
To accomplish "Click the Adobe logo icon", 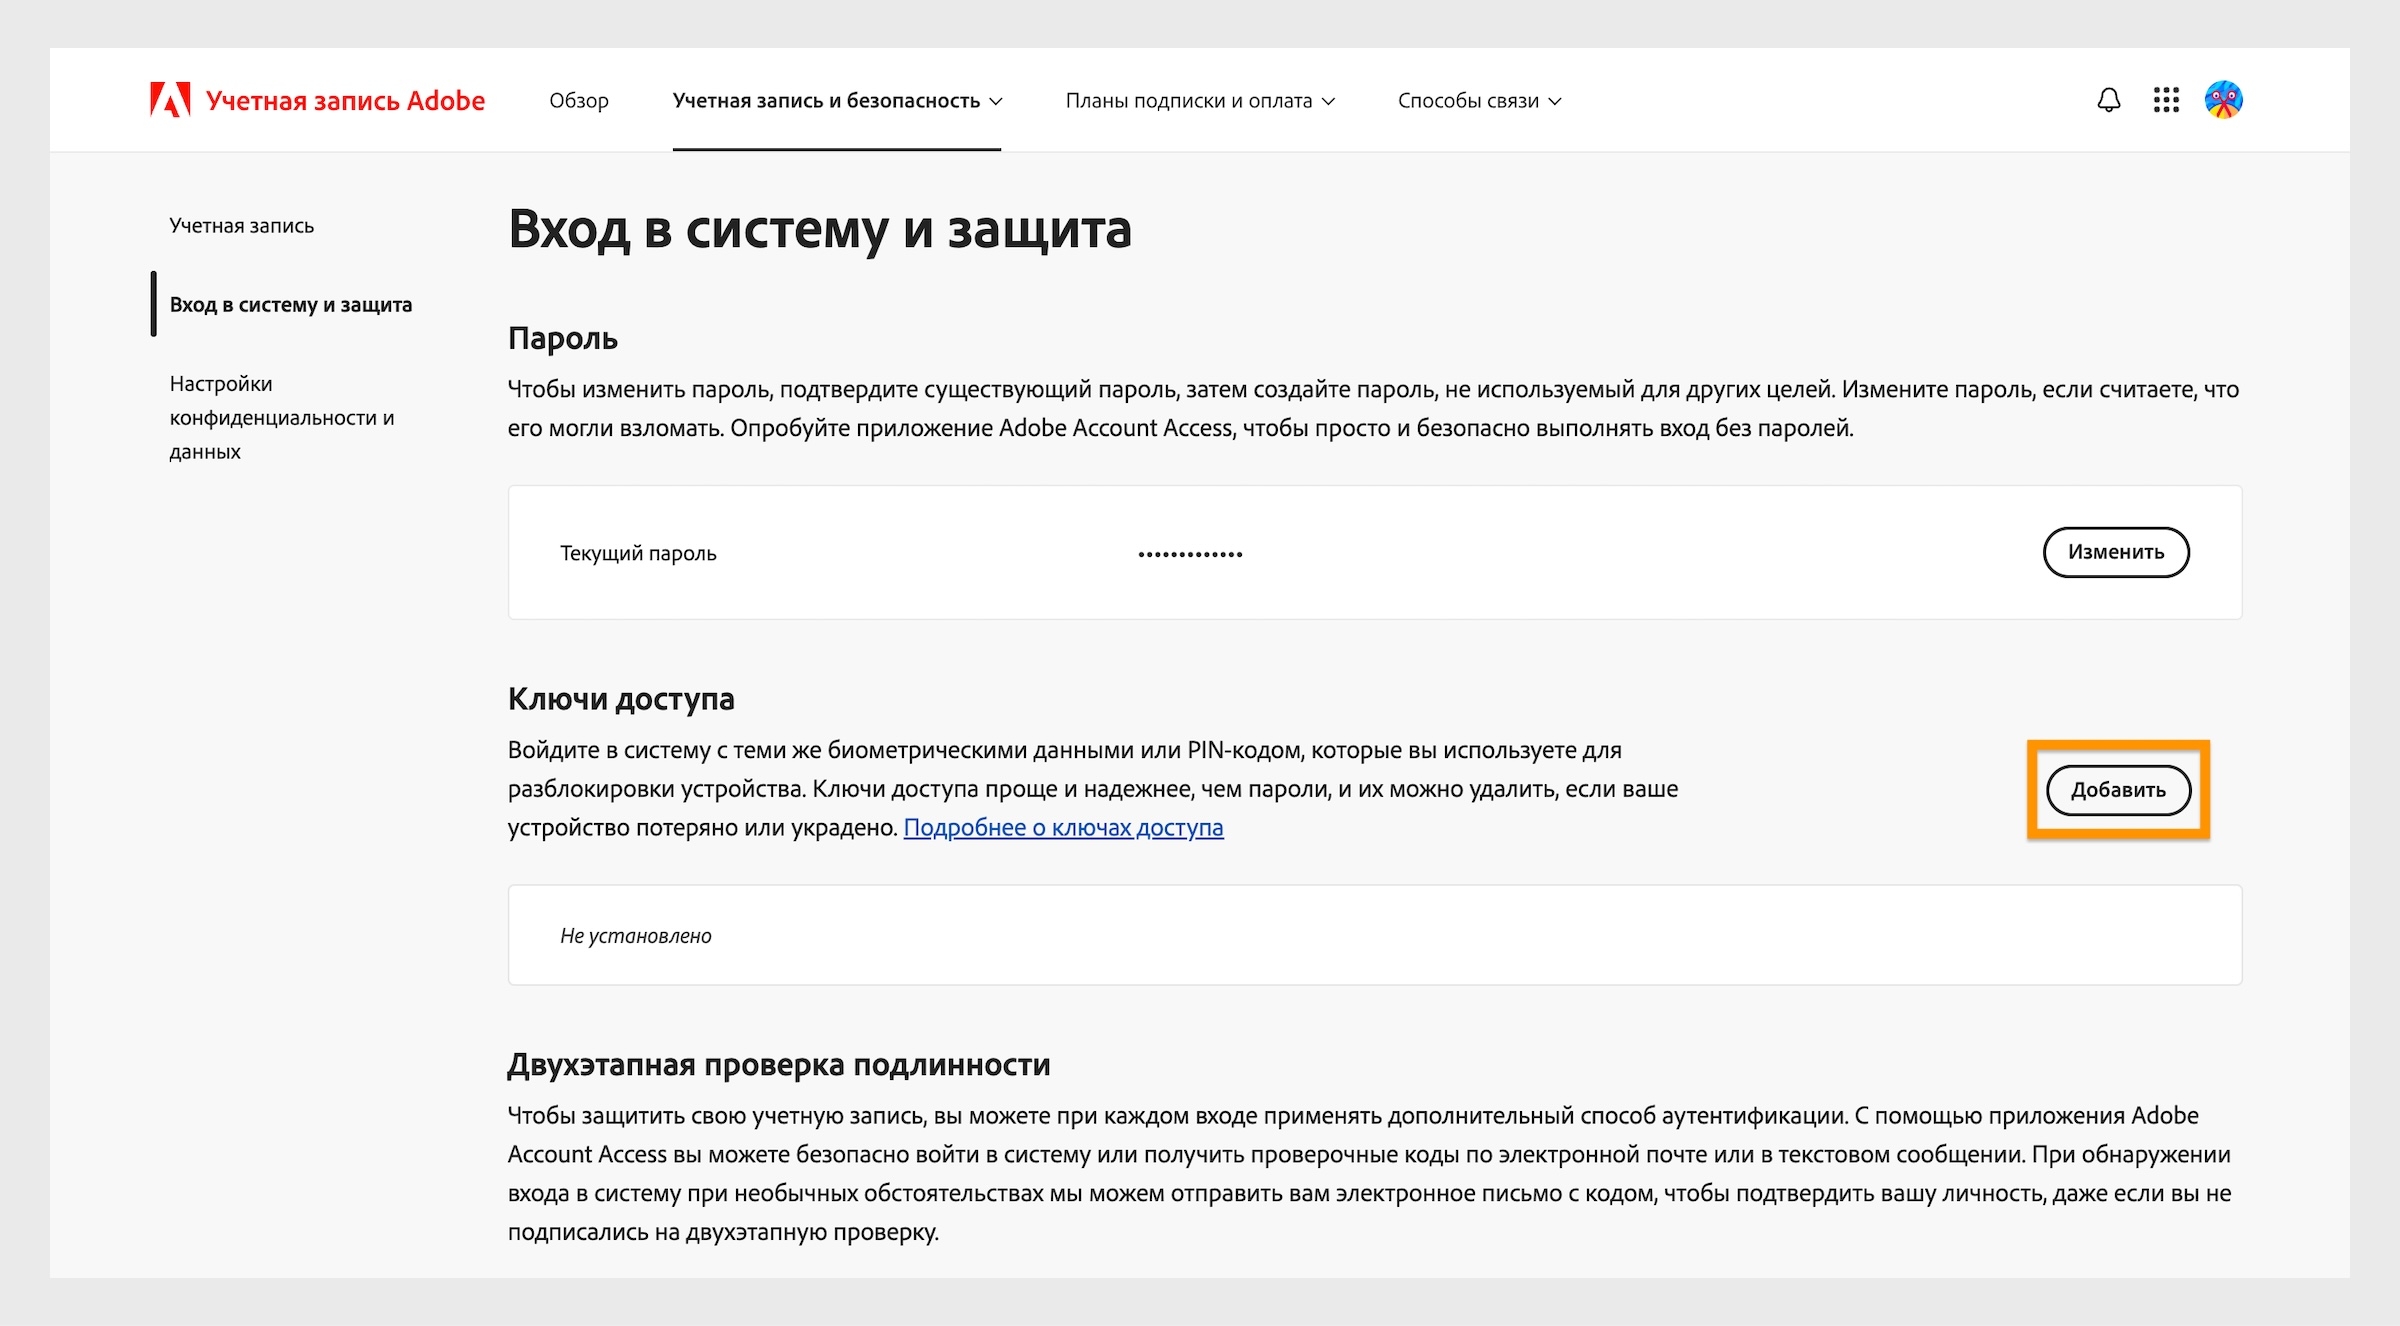I will click(x=172, y=99).
